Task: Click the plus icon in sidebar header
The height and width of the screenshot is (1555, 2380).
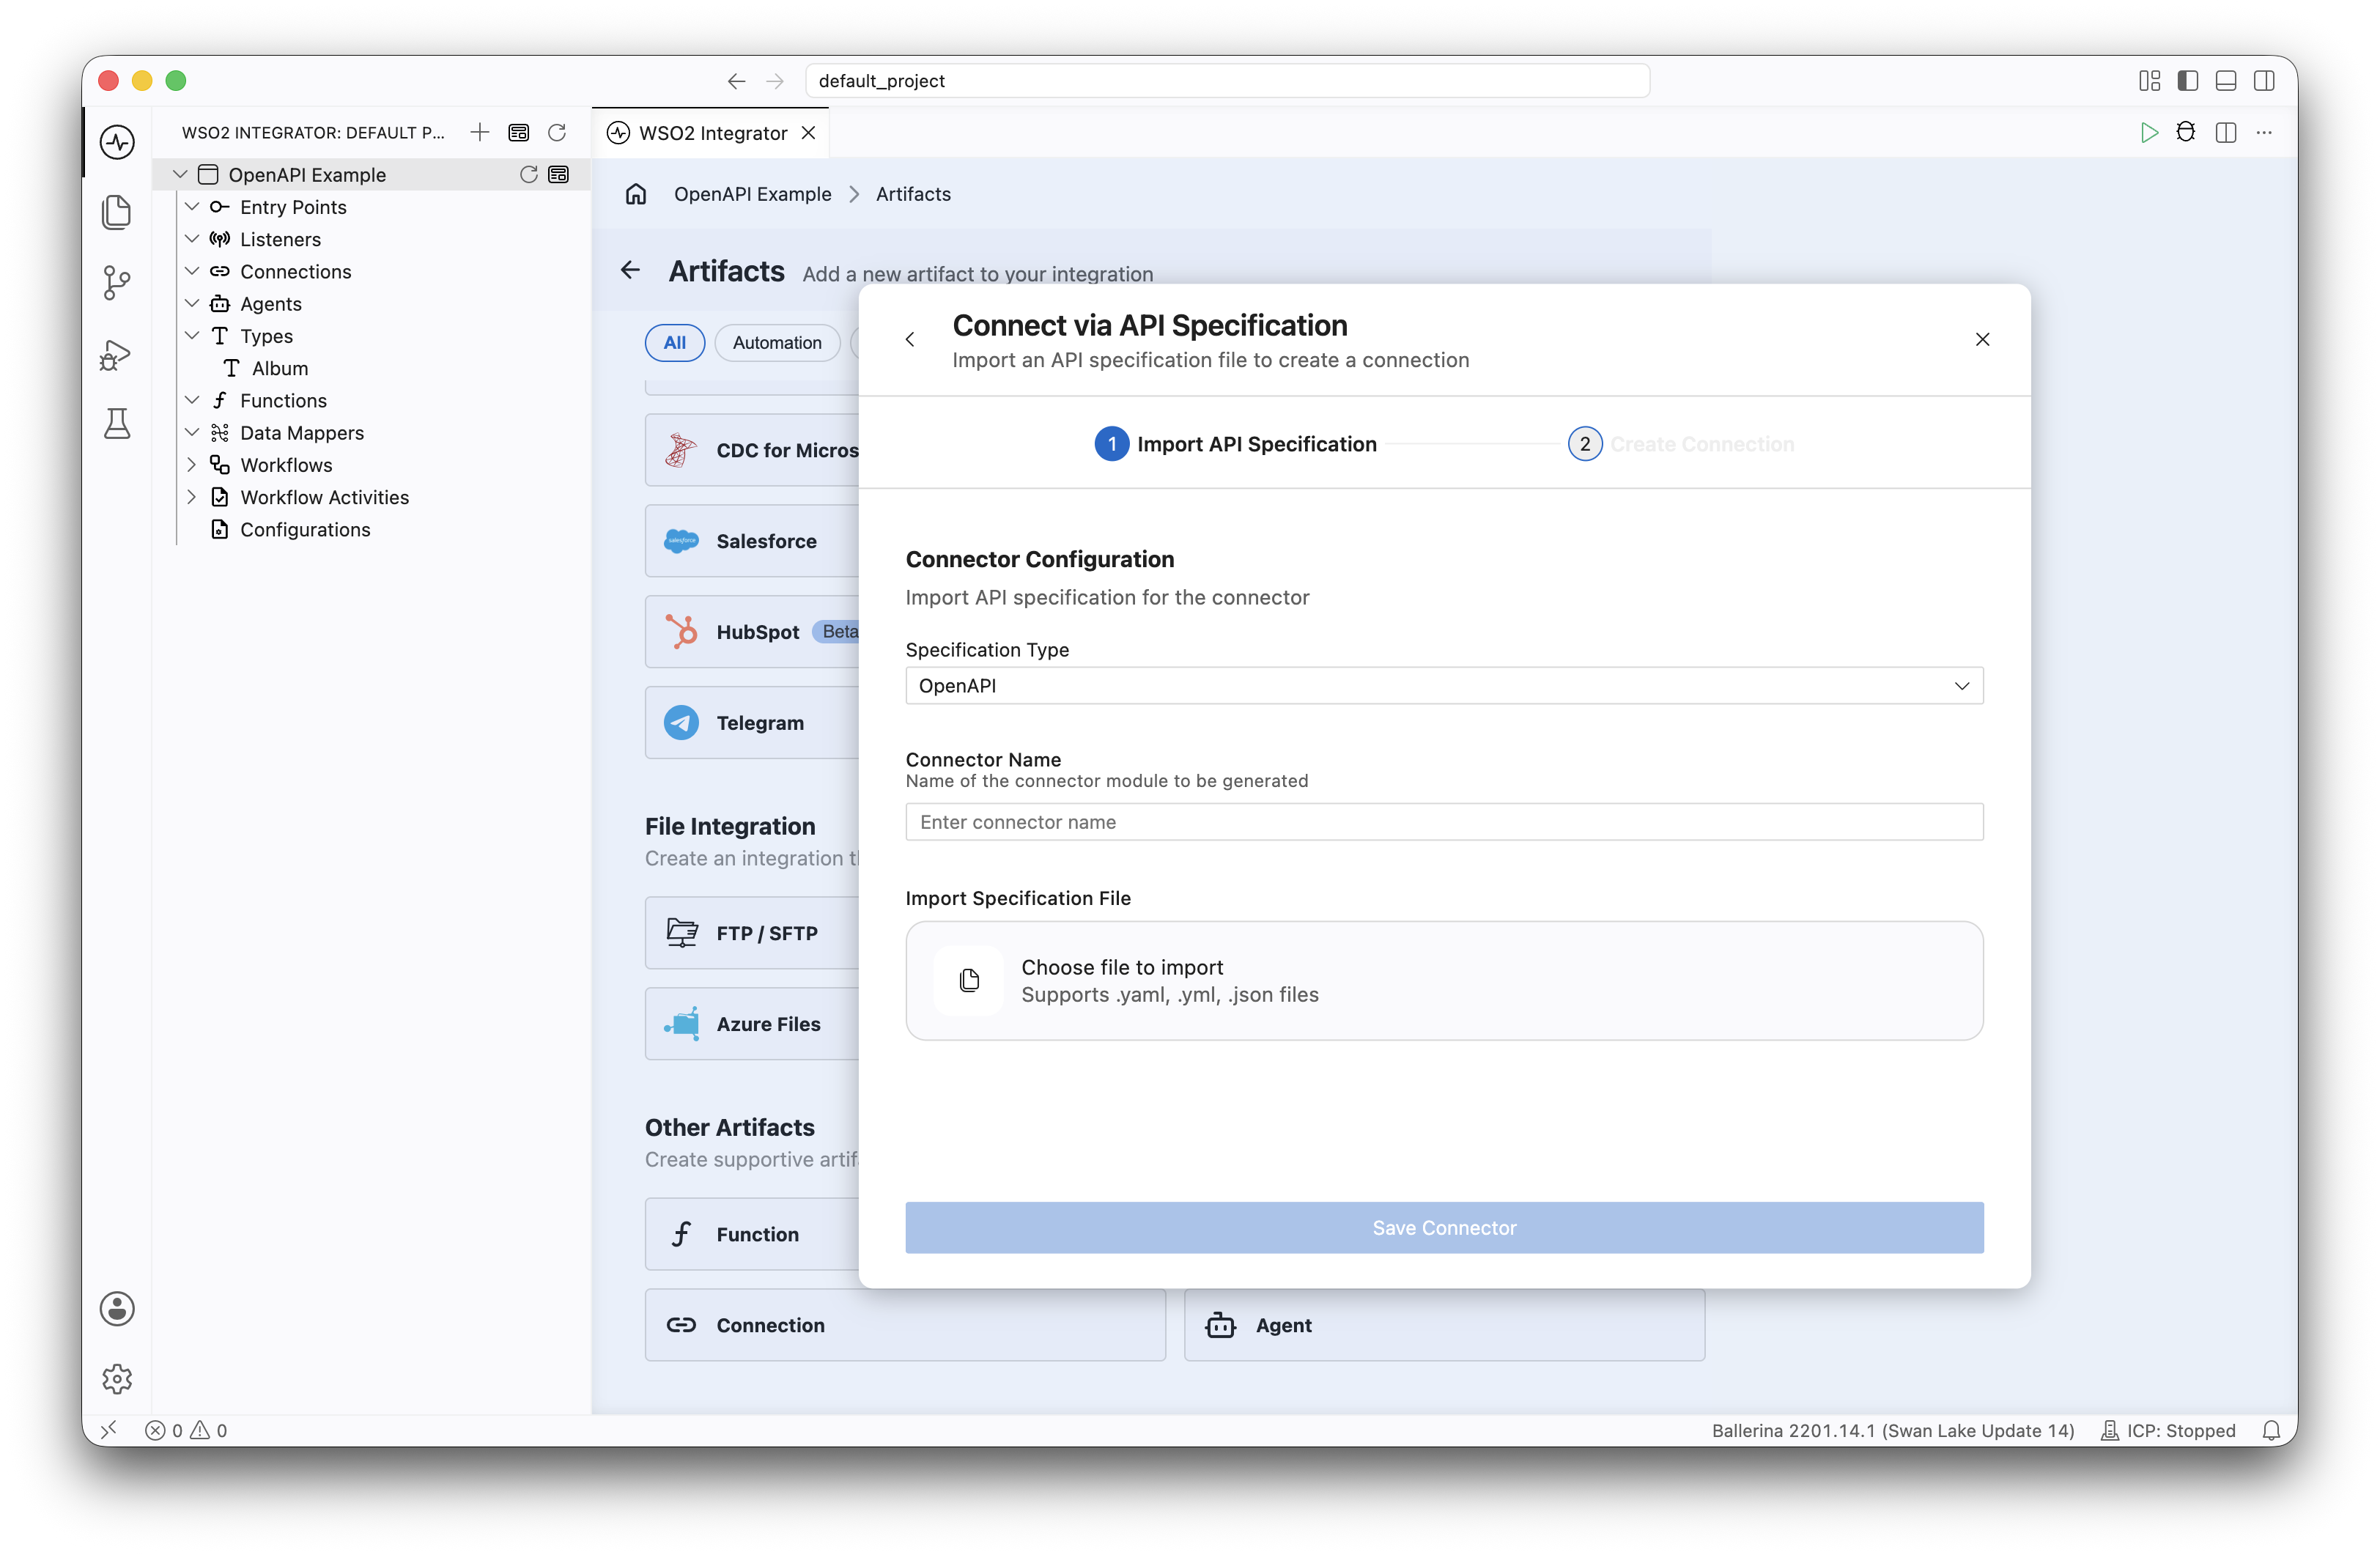Action: point(480,132)
